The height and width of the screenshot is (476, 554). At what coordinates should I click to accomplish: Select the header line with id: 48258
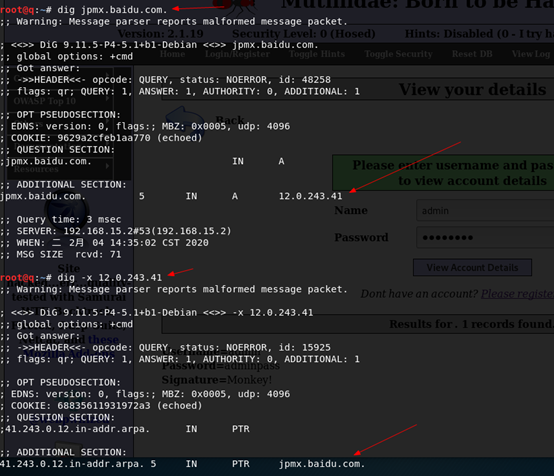tap(165, 80)
